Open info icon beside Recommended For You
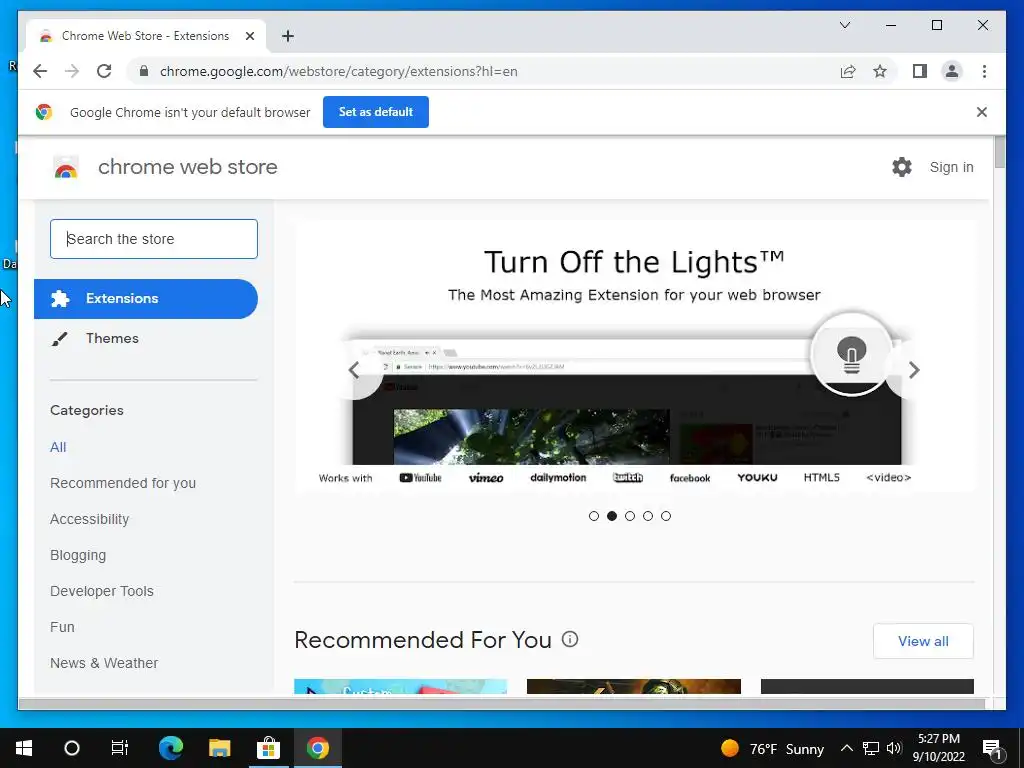The image size is (1024, 768). click(x=569, y=639)
